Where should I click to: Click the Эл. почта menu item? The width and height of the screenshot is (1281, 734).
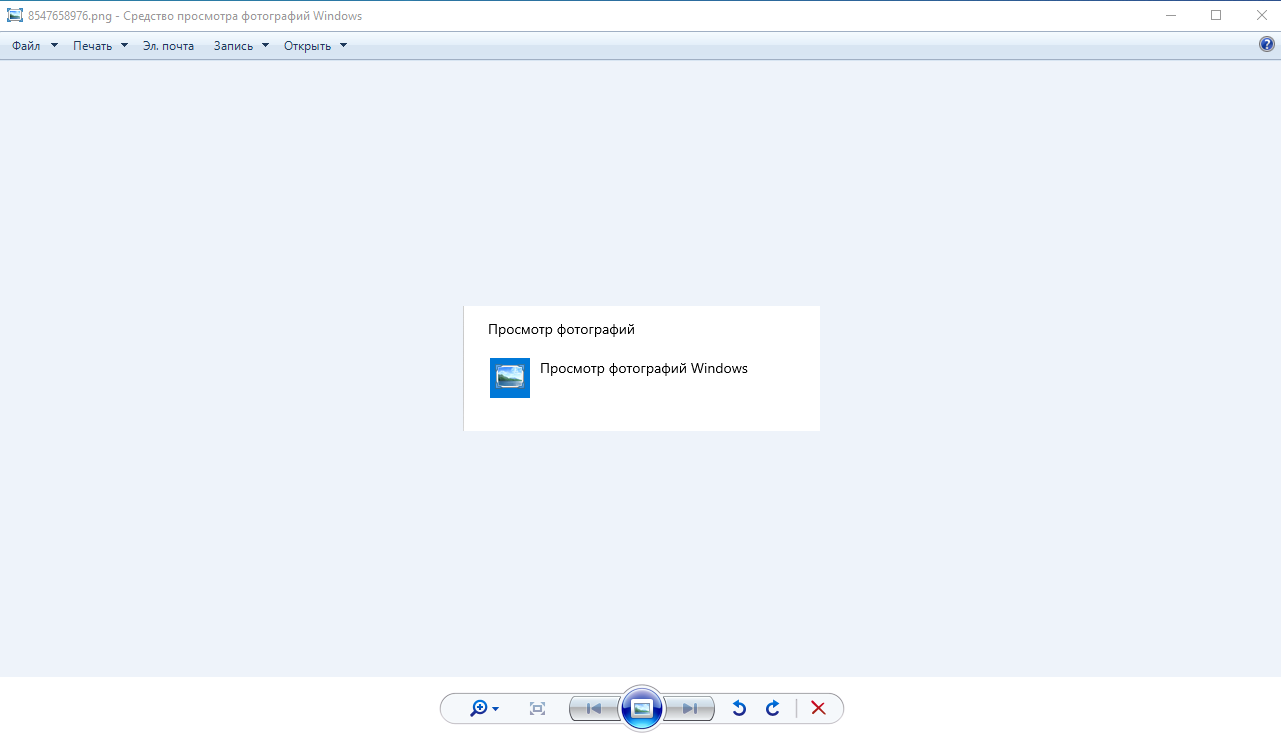tap(168, 46)
